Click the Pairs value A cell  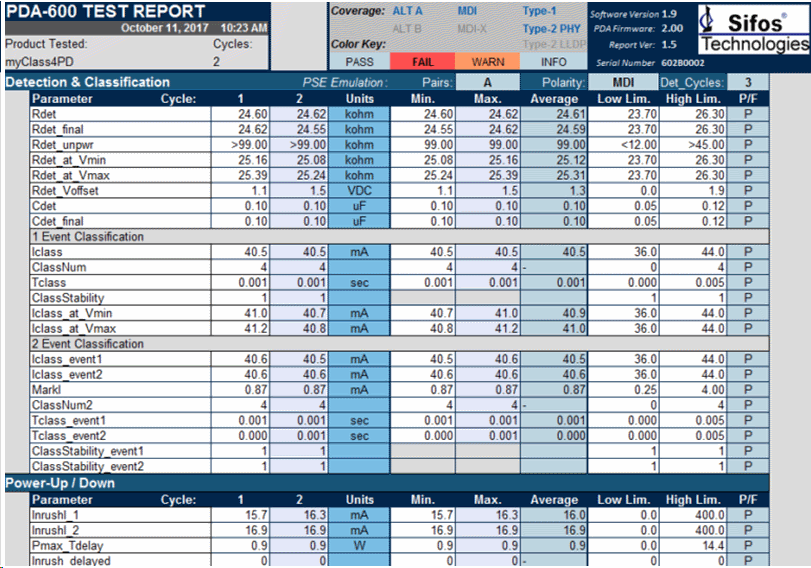pos(487,82)
